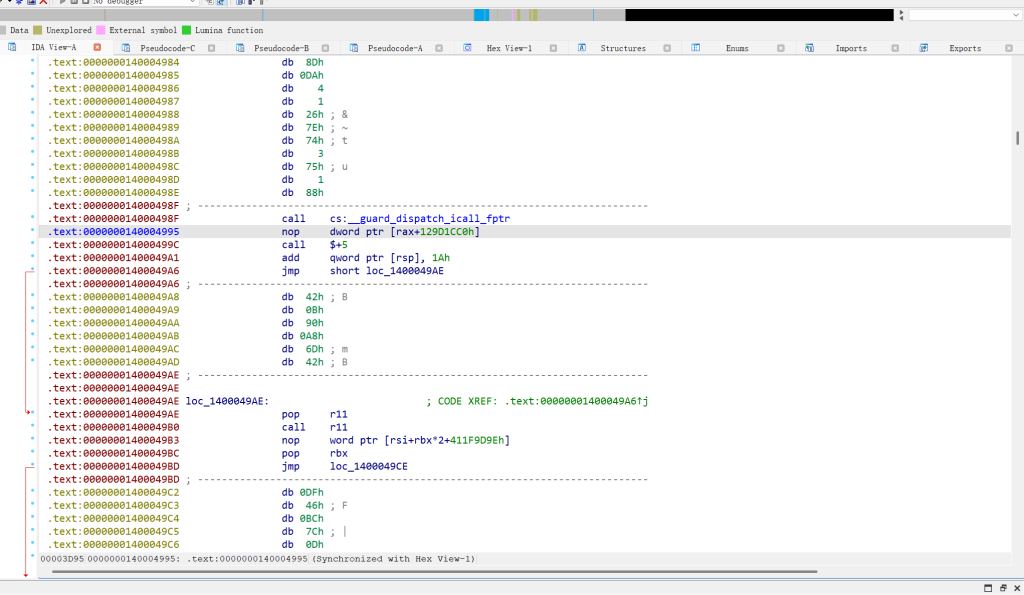Image resolution: width=1024 pixels, height=595 pixels.
Task: Click the Lumina function green legend swatch
Action: click(187, 31)
